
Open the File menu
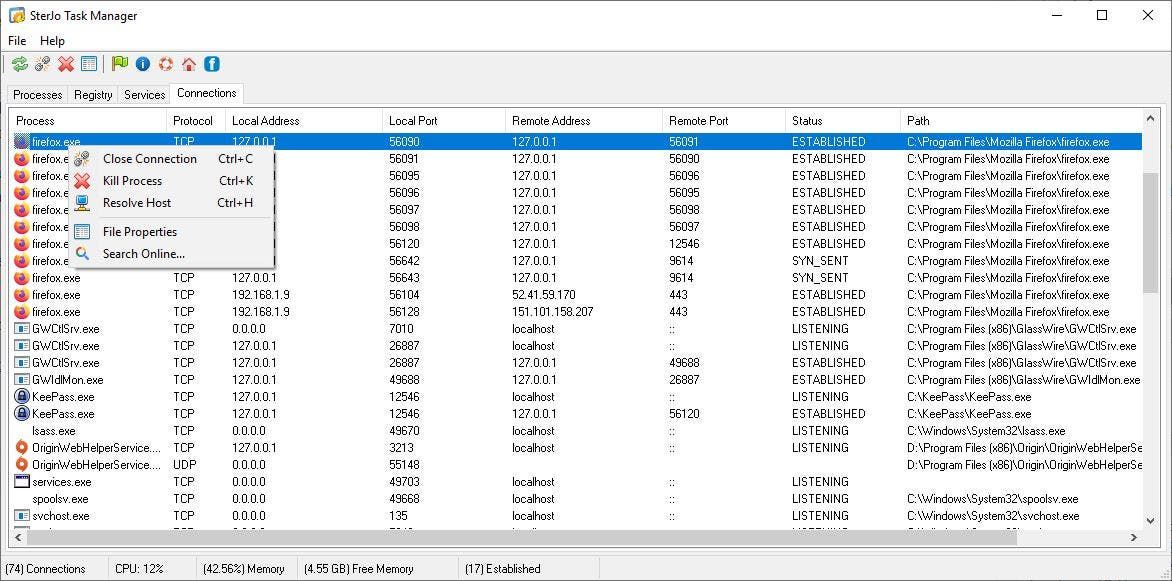pyautogui.click(x=16, y=40)
